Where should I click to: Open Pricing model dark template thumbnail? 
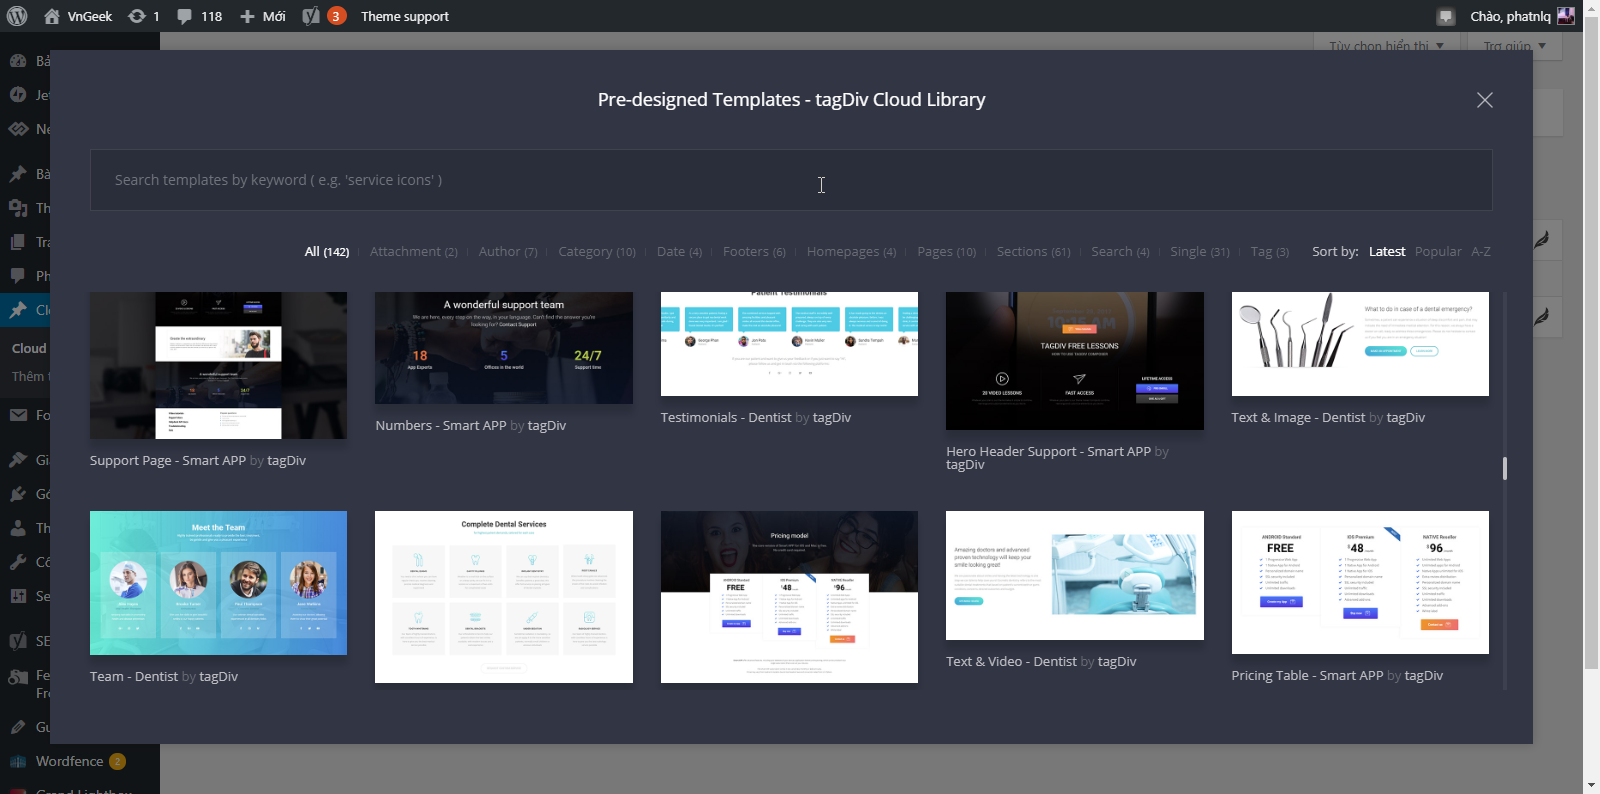(x=789, y=597)
